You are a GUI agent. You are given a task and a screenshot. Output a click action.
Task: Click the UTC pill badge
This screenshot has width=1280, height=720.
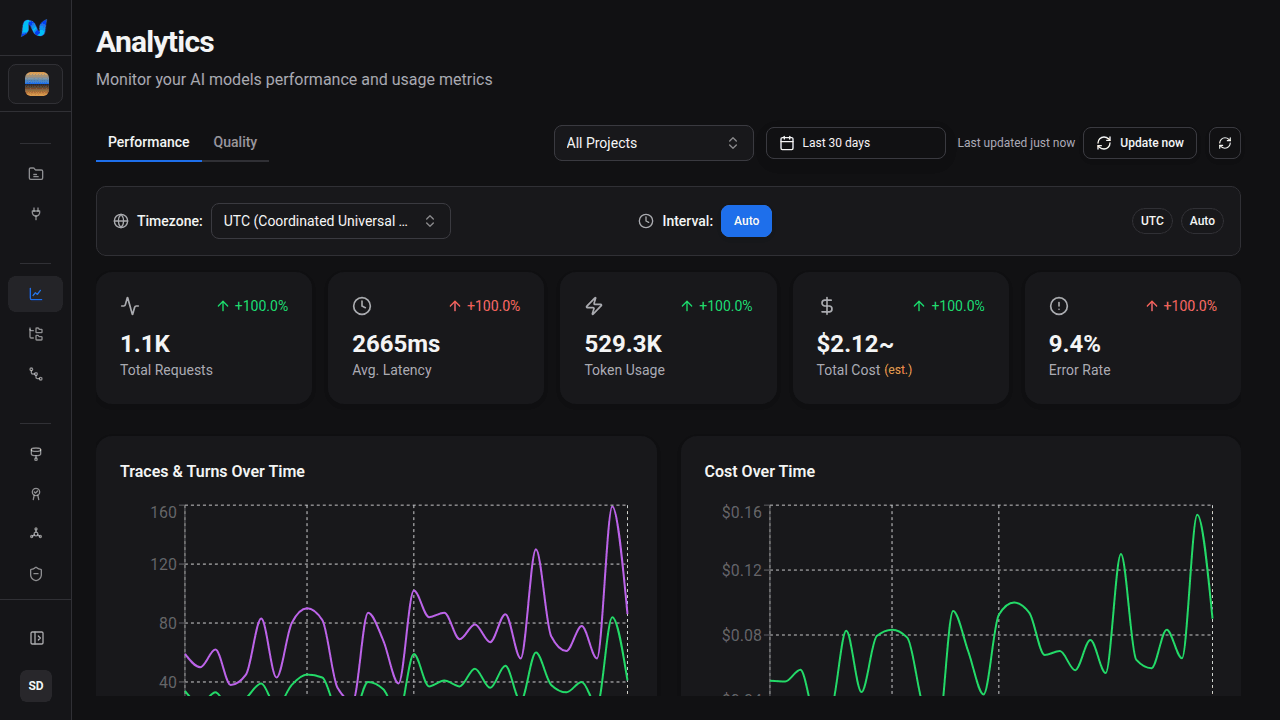[1153, 221]
